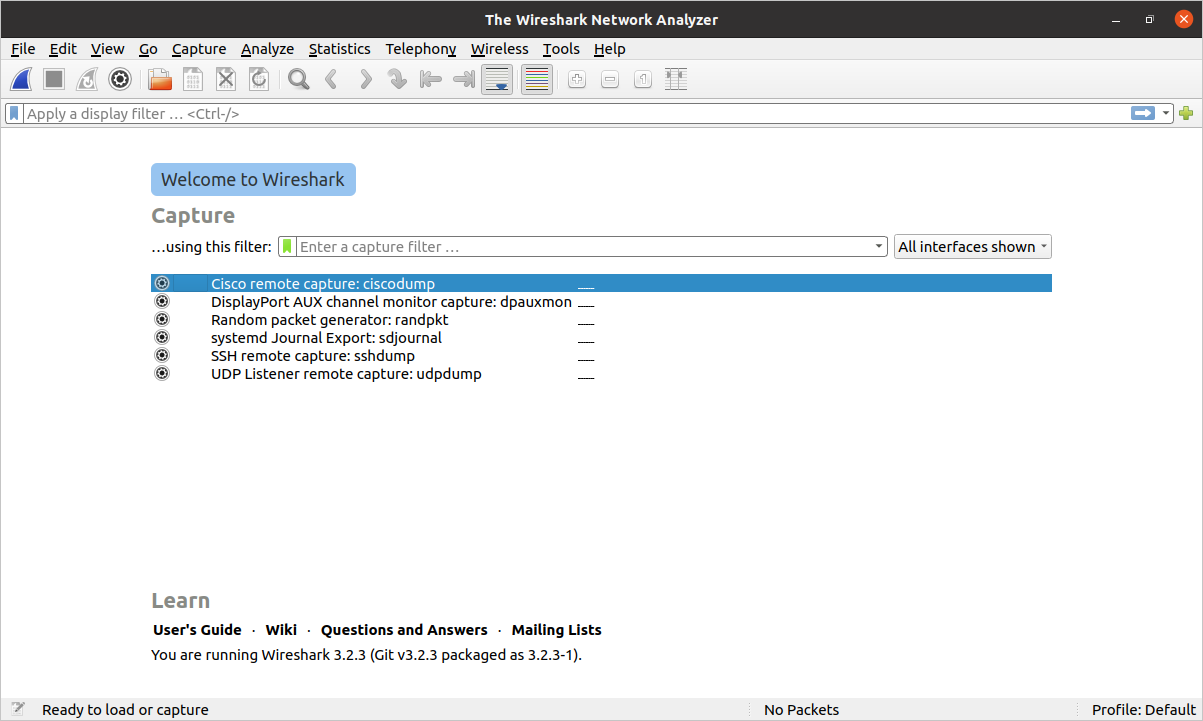Reset text to normal size icon

[x=643, y=79]
